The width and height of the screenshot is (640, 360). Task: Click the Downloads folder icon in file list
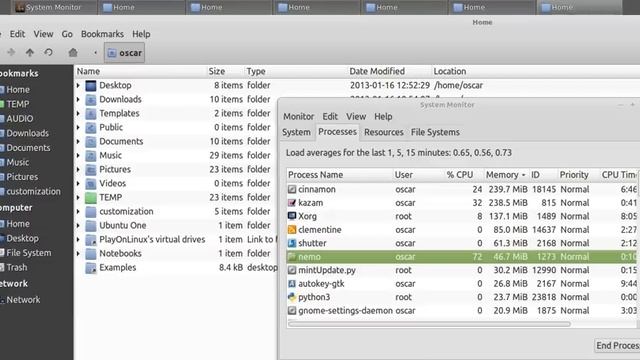pyautogui.click(x=91, y=100)
